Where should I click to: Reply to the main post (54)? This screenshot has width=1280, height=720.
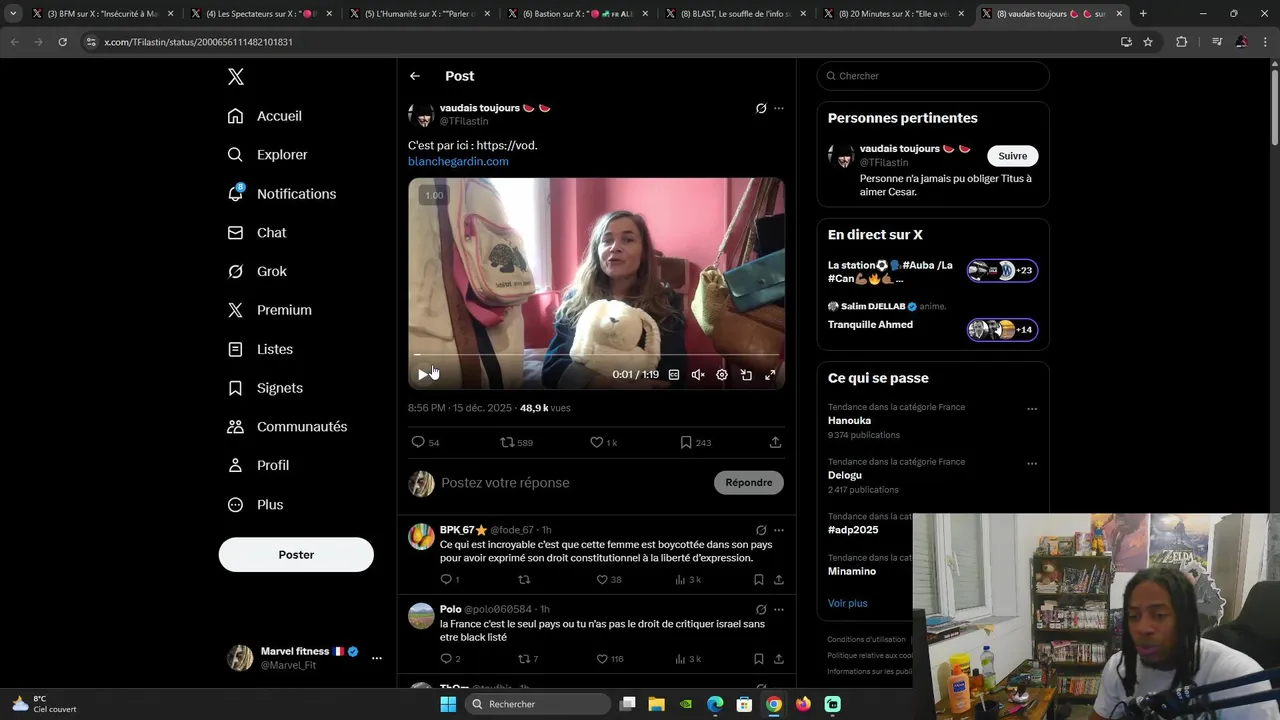[x=425, y=442]
